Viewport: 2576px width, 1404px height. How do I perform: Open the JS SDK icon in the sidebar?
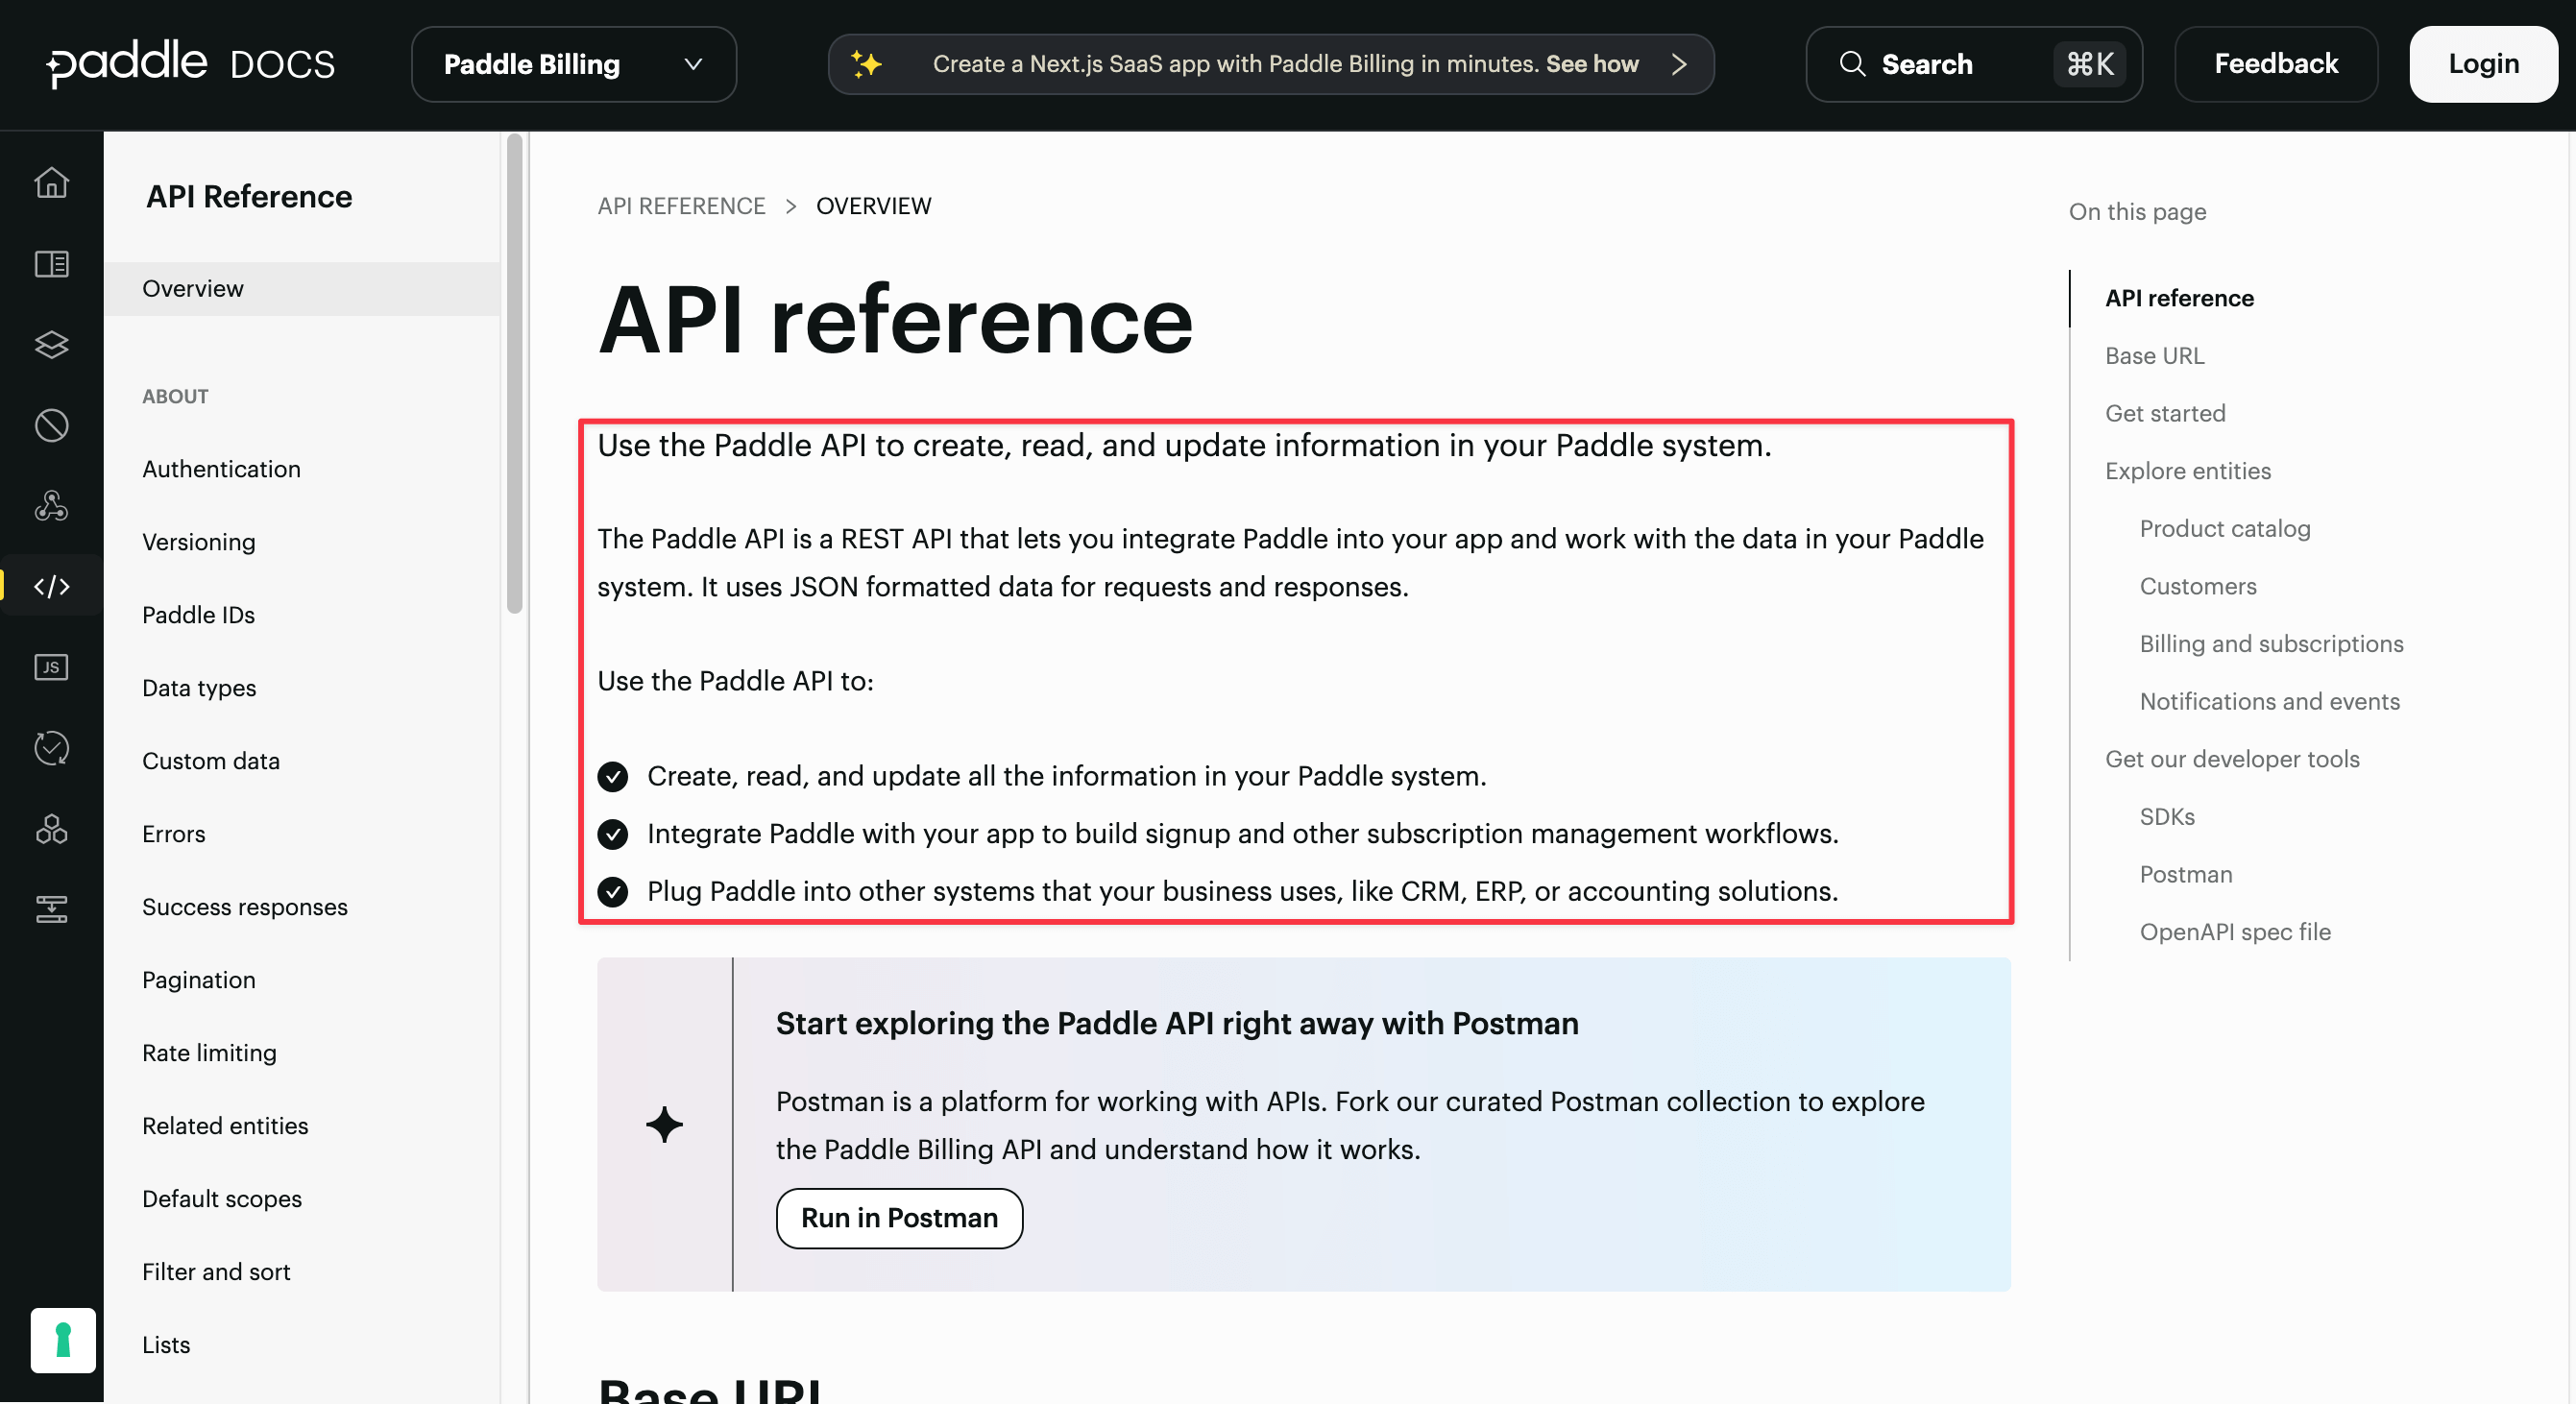click(x=51, y=667)
